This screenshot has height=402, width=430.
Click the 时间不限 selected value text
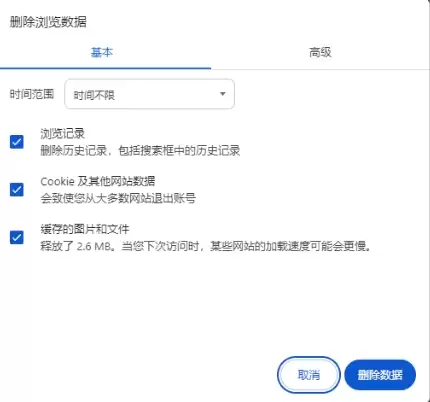coord(94,95)
